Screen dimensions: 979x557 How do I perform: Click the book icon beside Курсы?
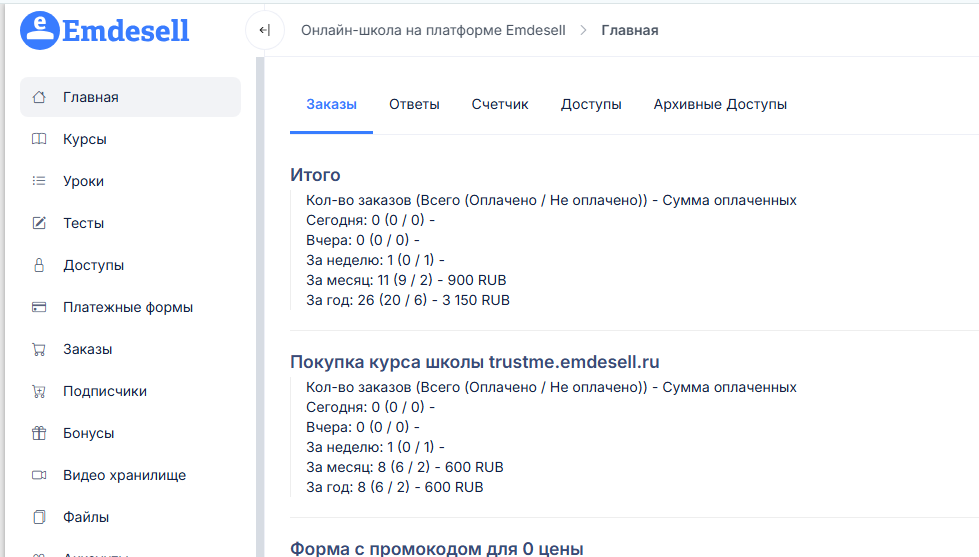click(39, 139)
